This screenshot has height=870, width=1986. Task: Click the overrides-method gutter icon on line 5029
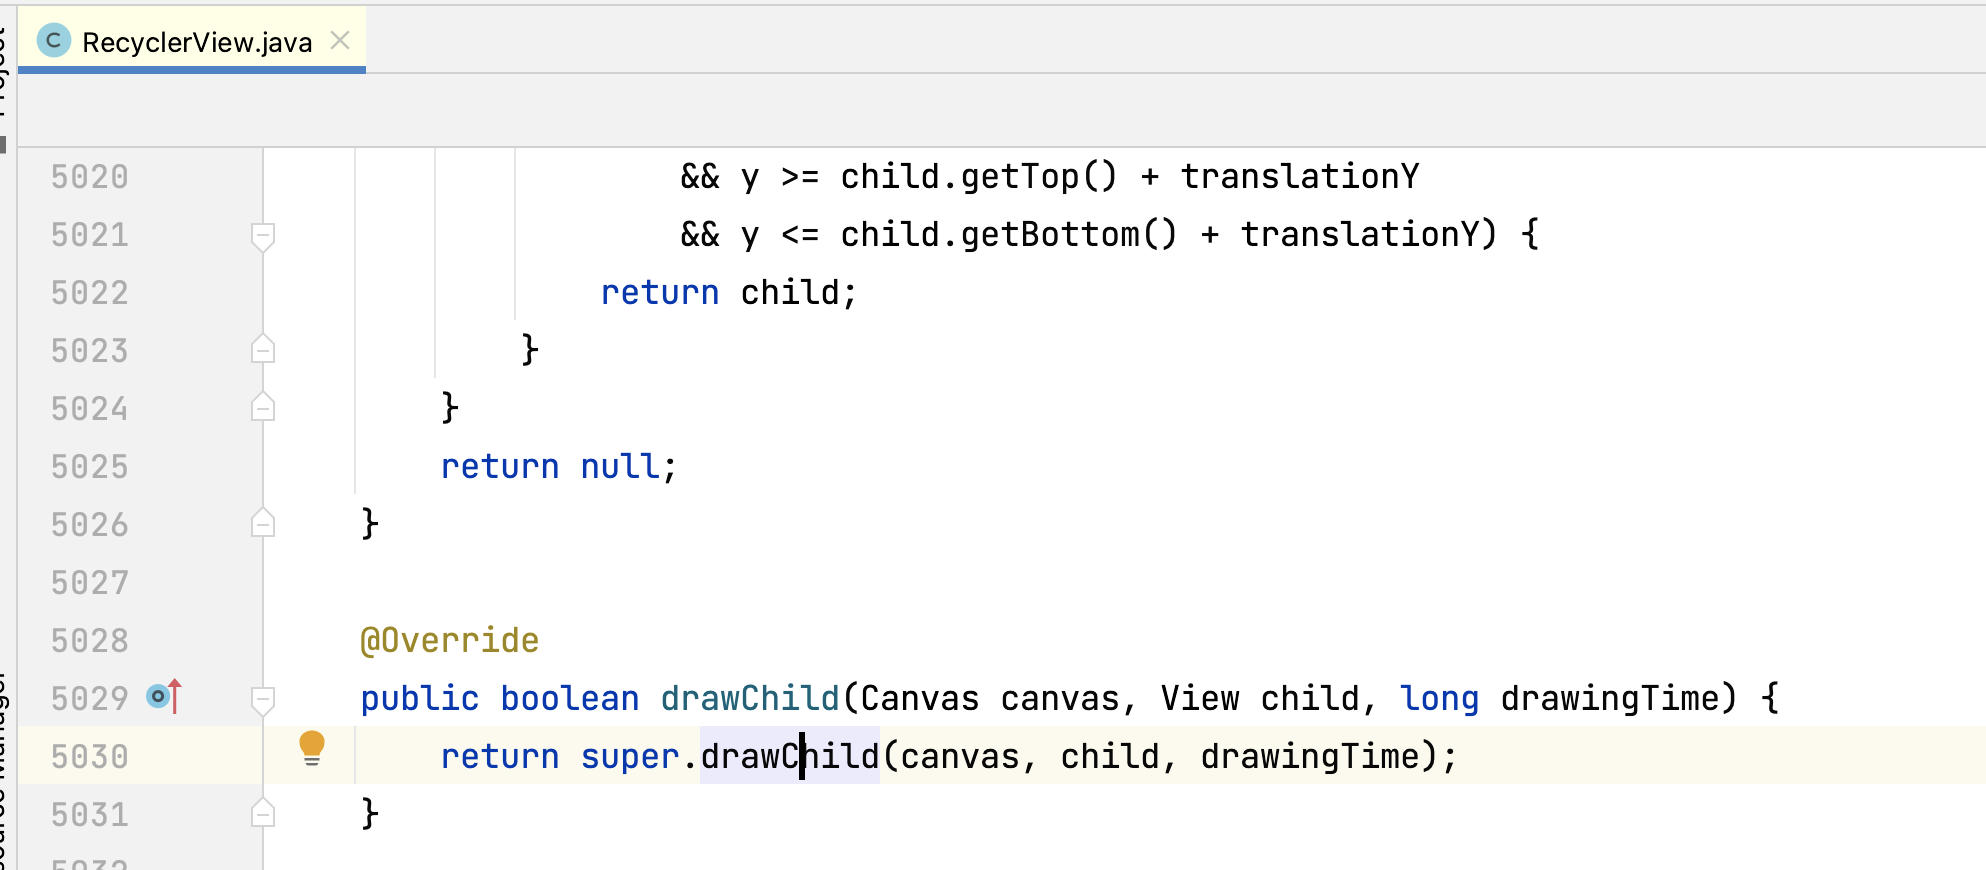coord(164,696)
